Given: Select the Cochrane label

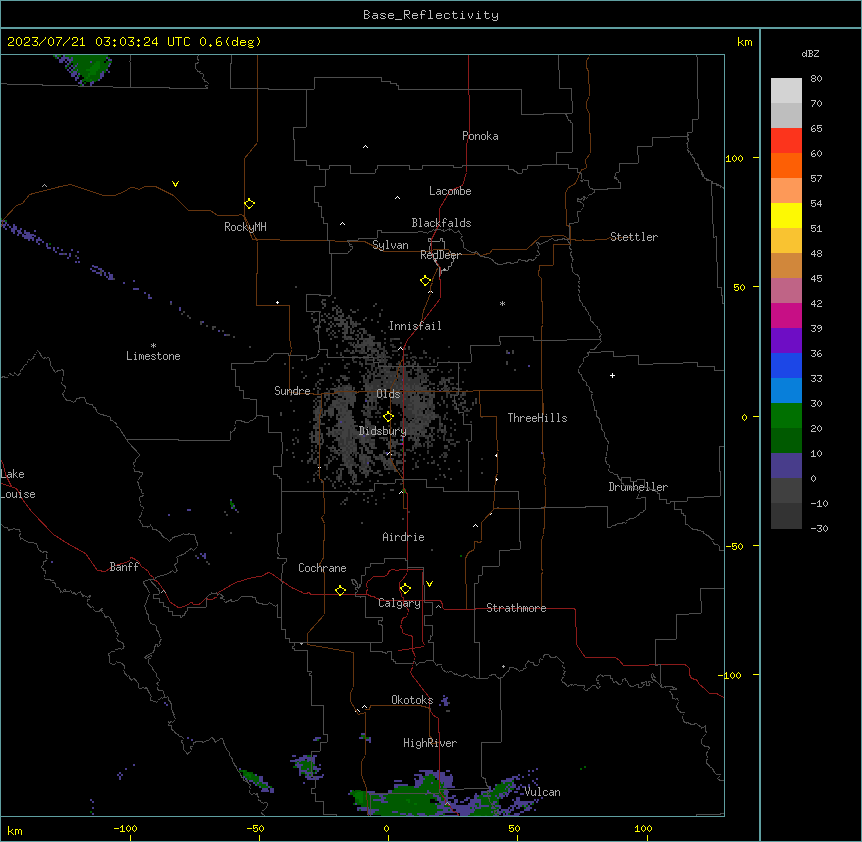Looking at the screenshot, I should pos(322,568).
